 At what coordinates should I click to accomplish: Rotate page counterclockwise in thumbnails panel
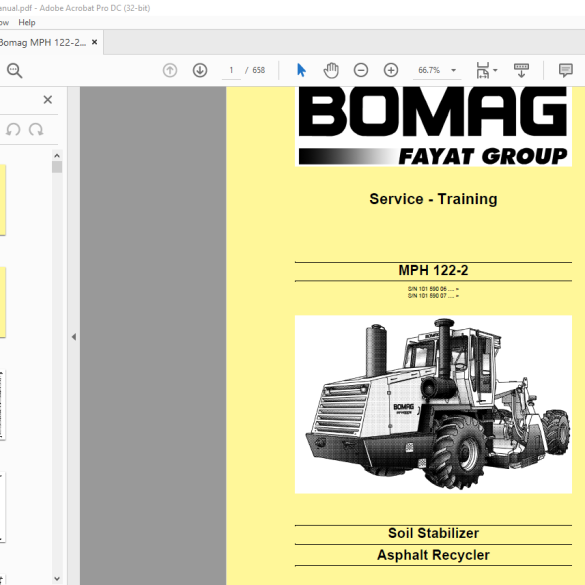[x=13, y=129]
